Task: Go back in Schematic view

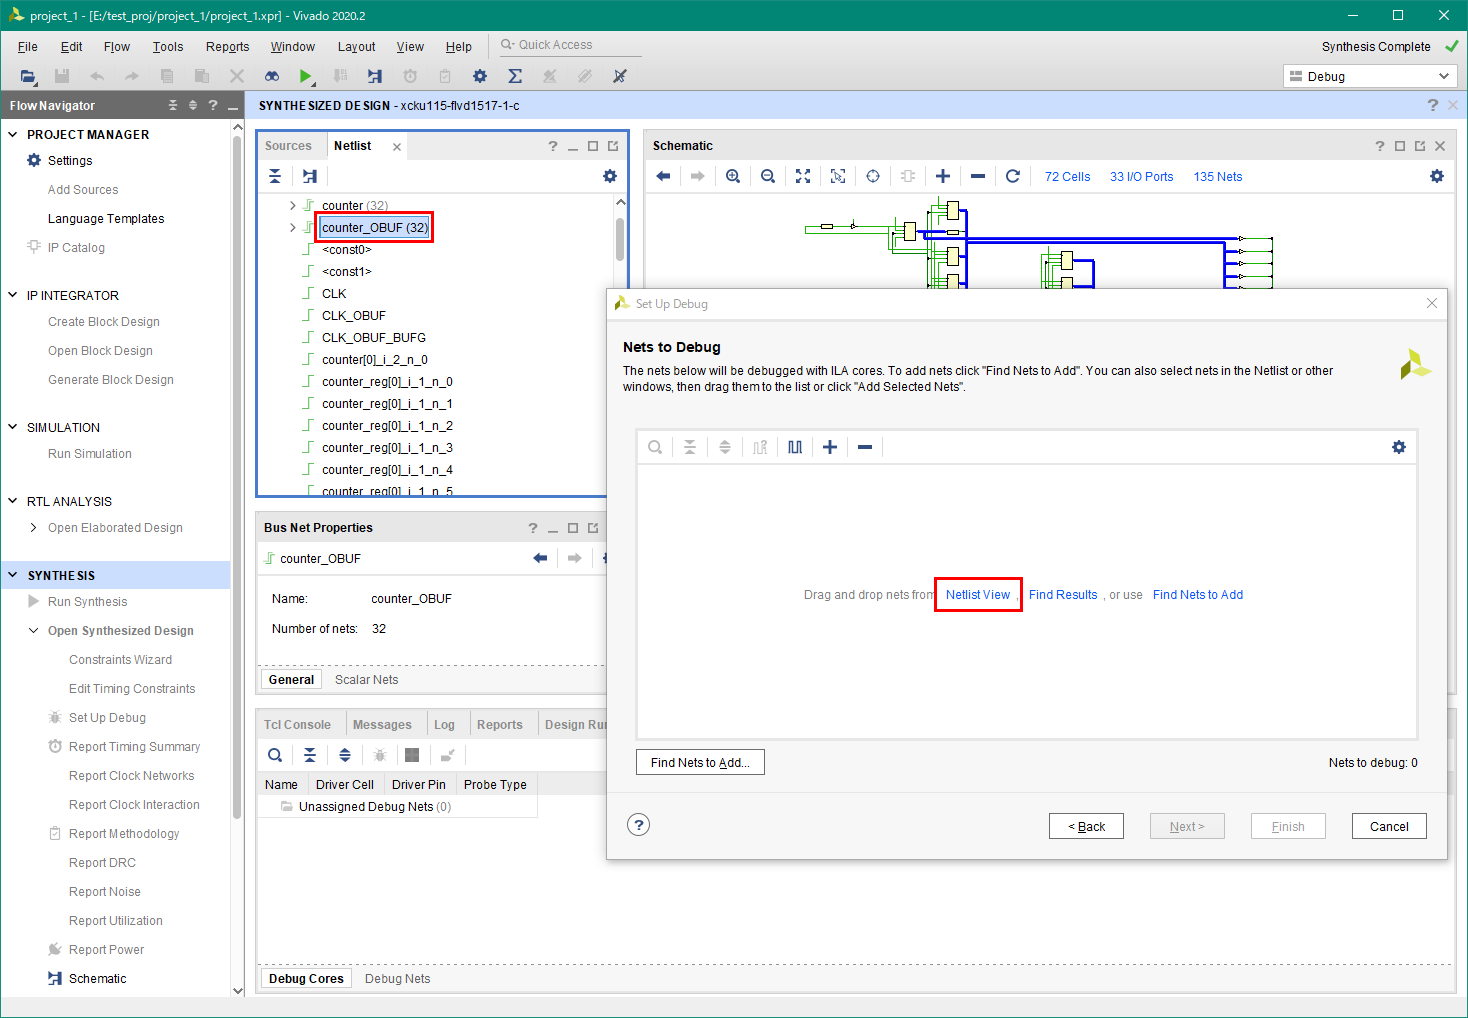Action: click(663, 176)
